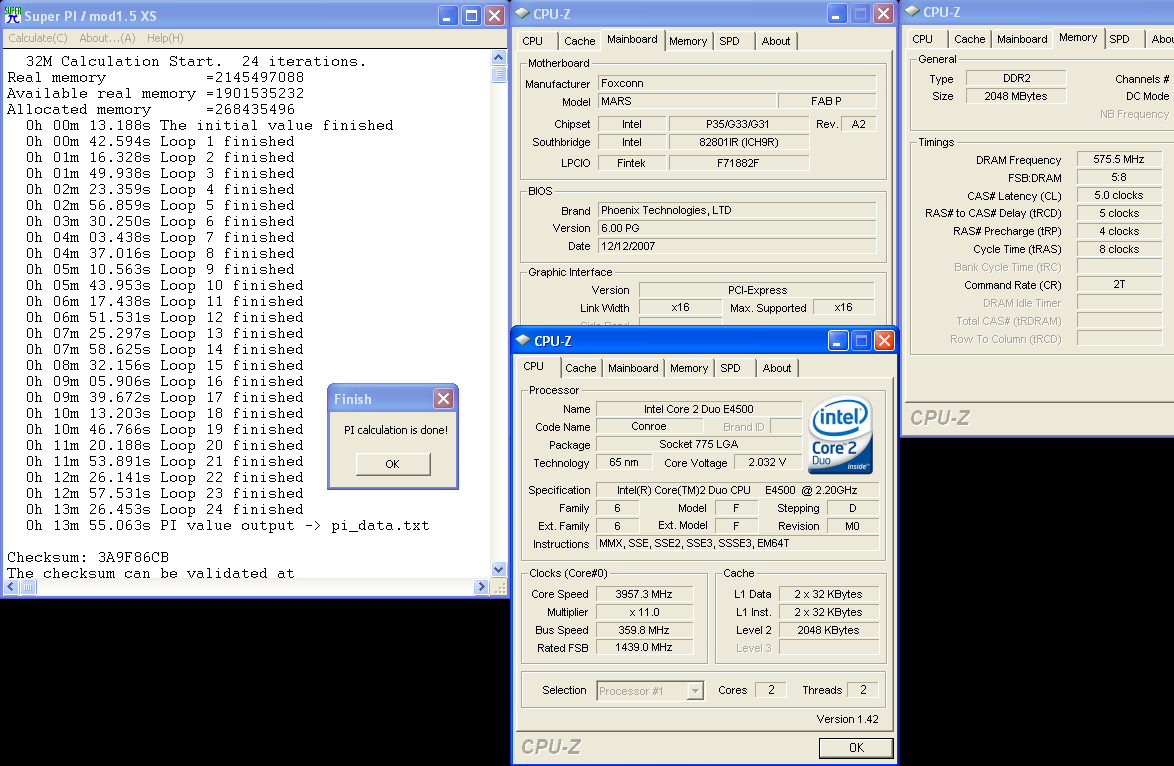Minimize the Super PI window
1174x766 pixels.
click(x=448, y=16)
